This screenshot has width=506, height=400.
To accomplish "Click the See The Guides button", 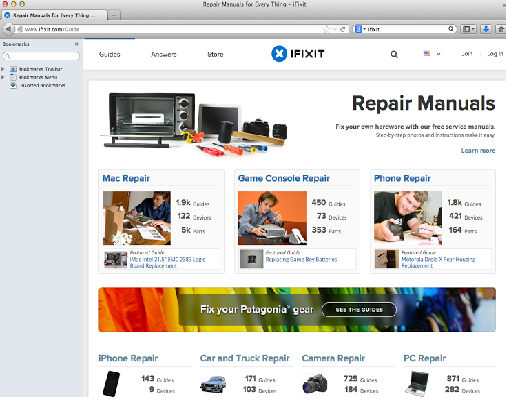I will (359, 310).
